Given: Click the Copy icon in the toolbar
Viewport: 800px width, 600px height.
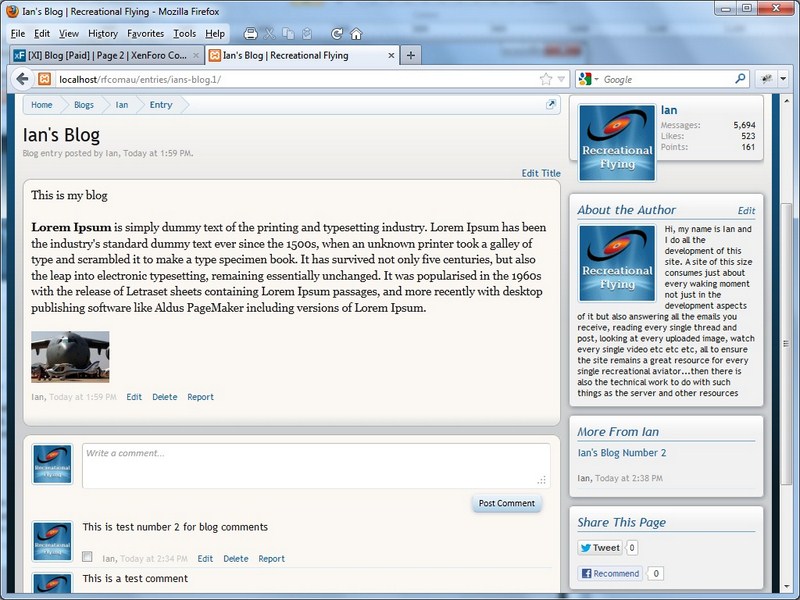Looking at the screenshot, I should coord(288,34).
